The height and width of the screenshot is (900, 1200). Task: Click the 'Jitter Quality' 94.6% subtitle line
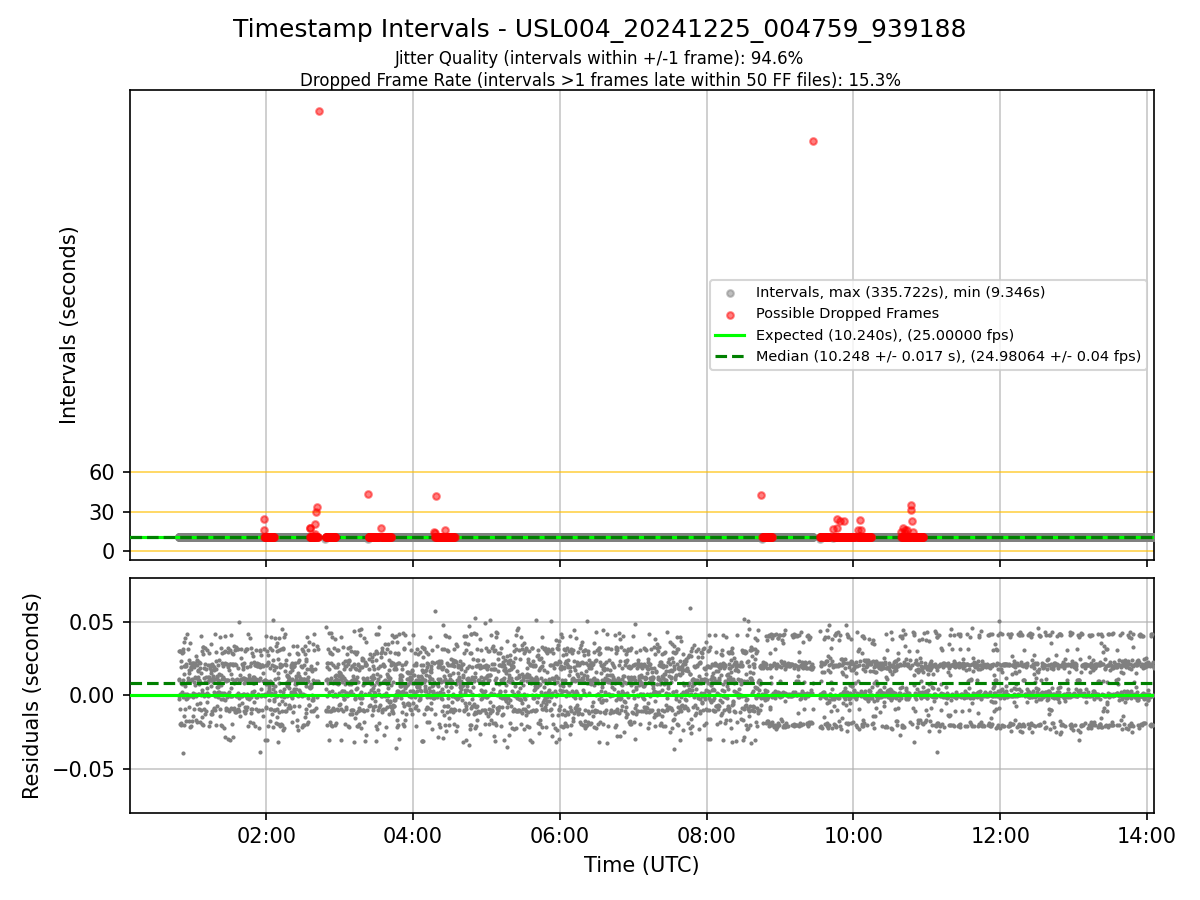pos(599,58)
